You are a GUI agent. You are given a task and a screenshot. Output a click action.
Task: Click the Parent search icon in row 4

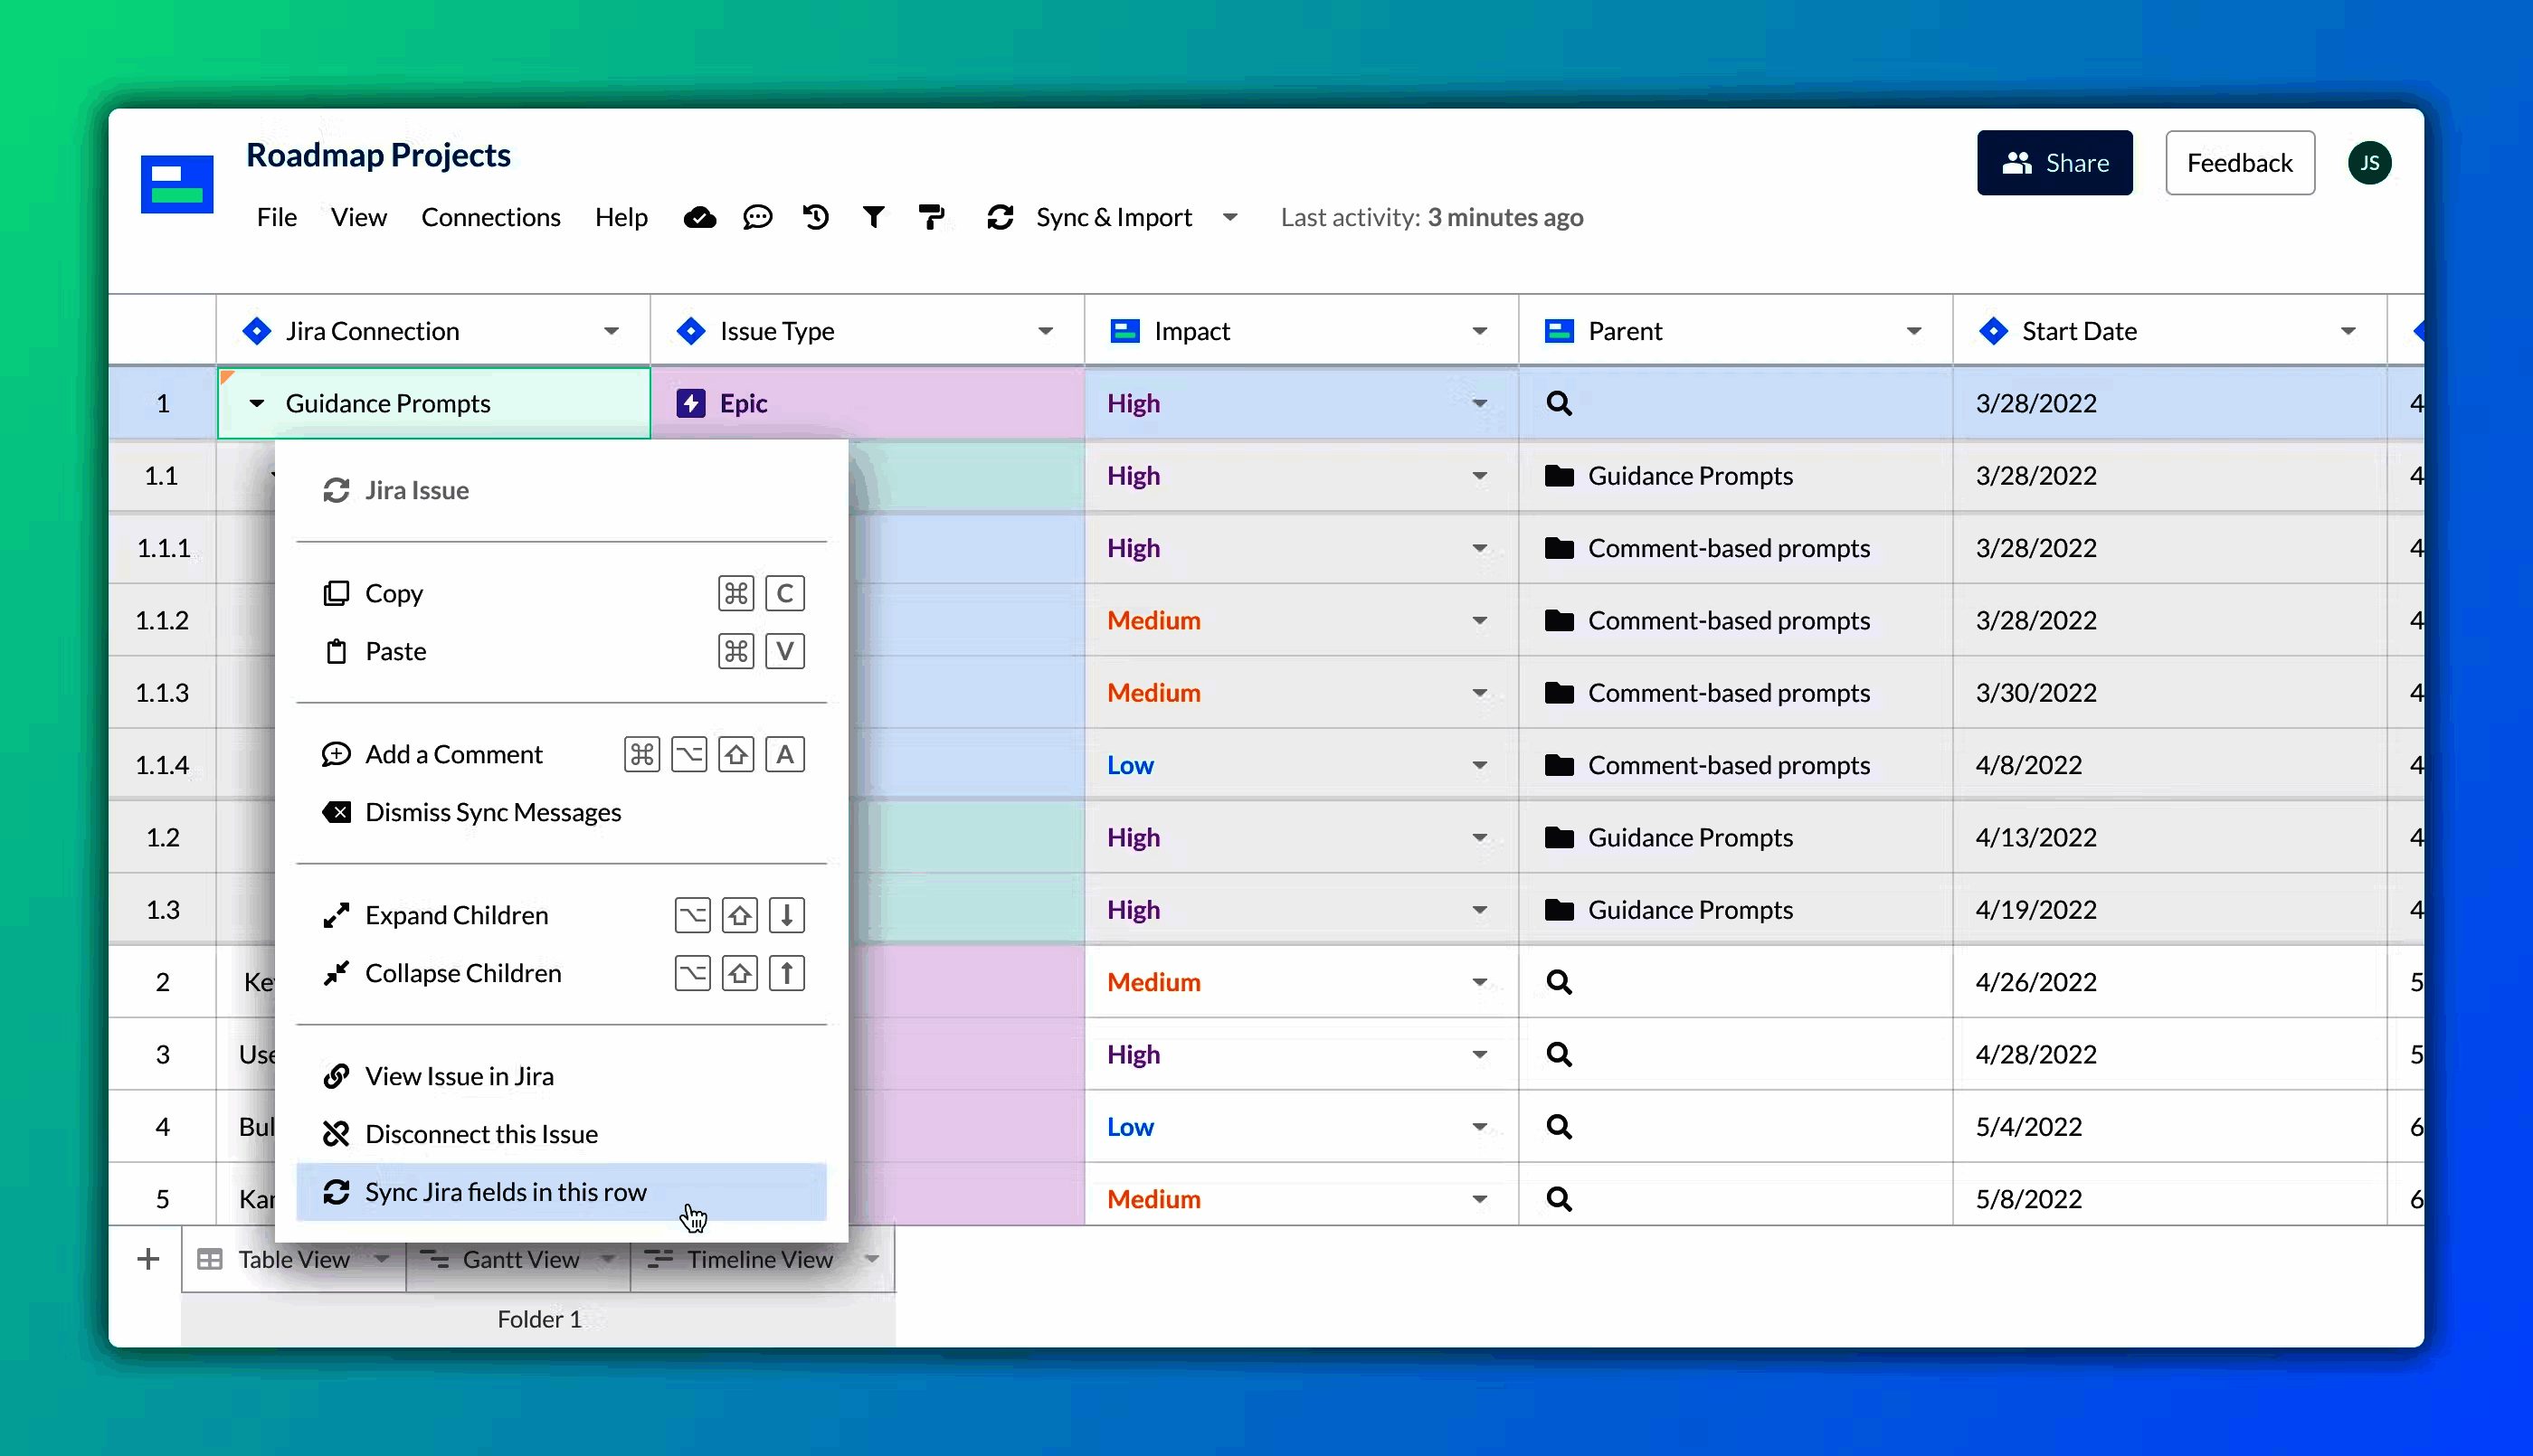click(x=1559, y=1127)
